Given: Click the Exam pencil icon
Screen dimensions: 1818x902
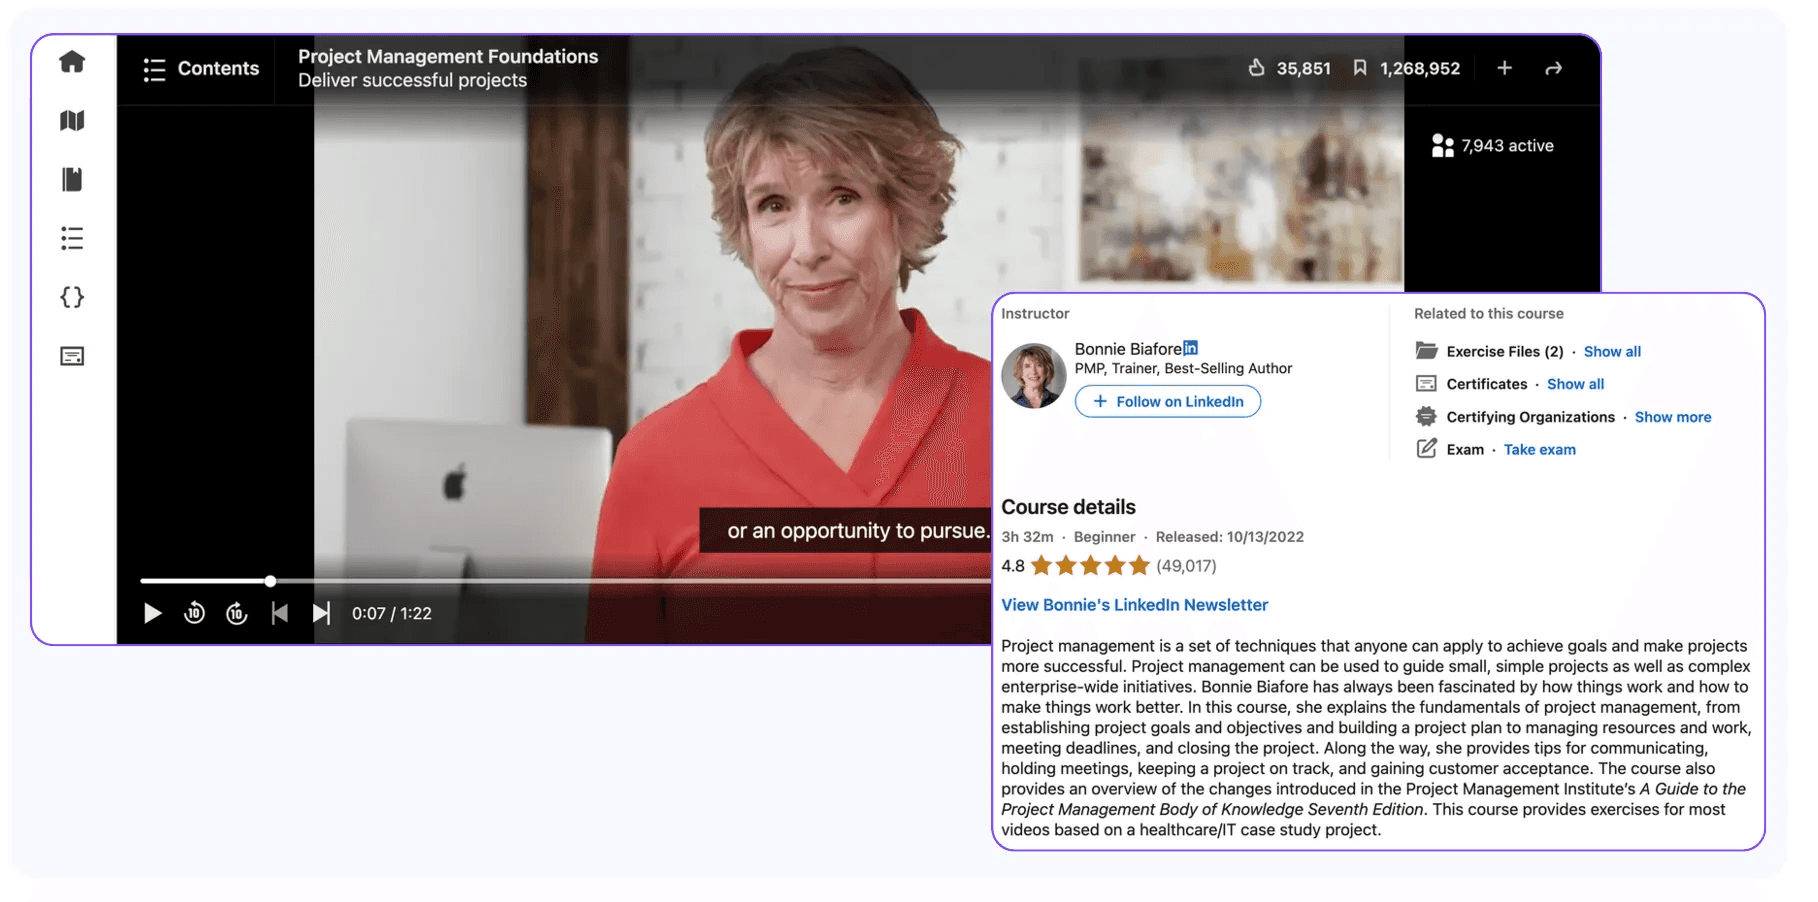Looking at the screenshot, I should [1427, 449].
